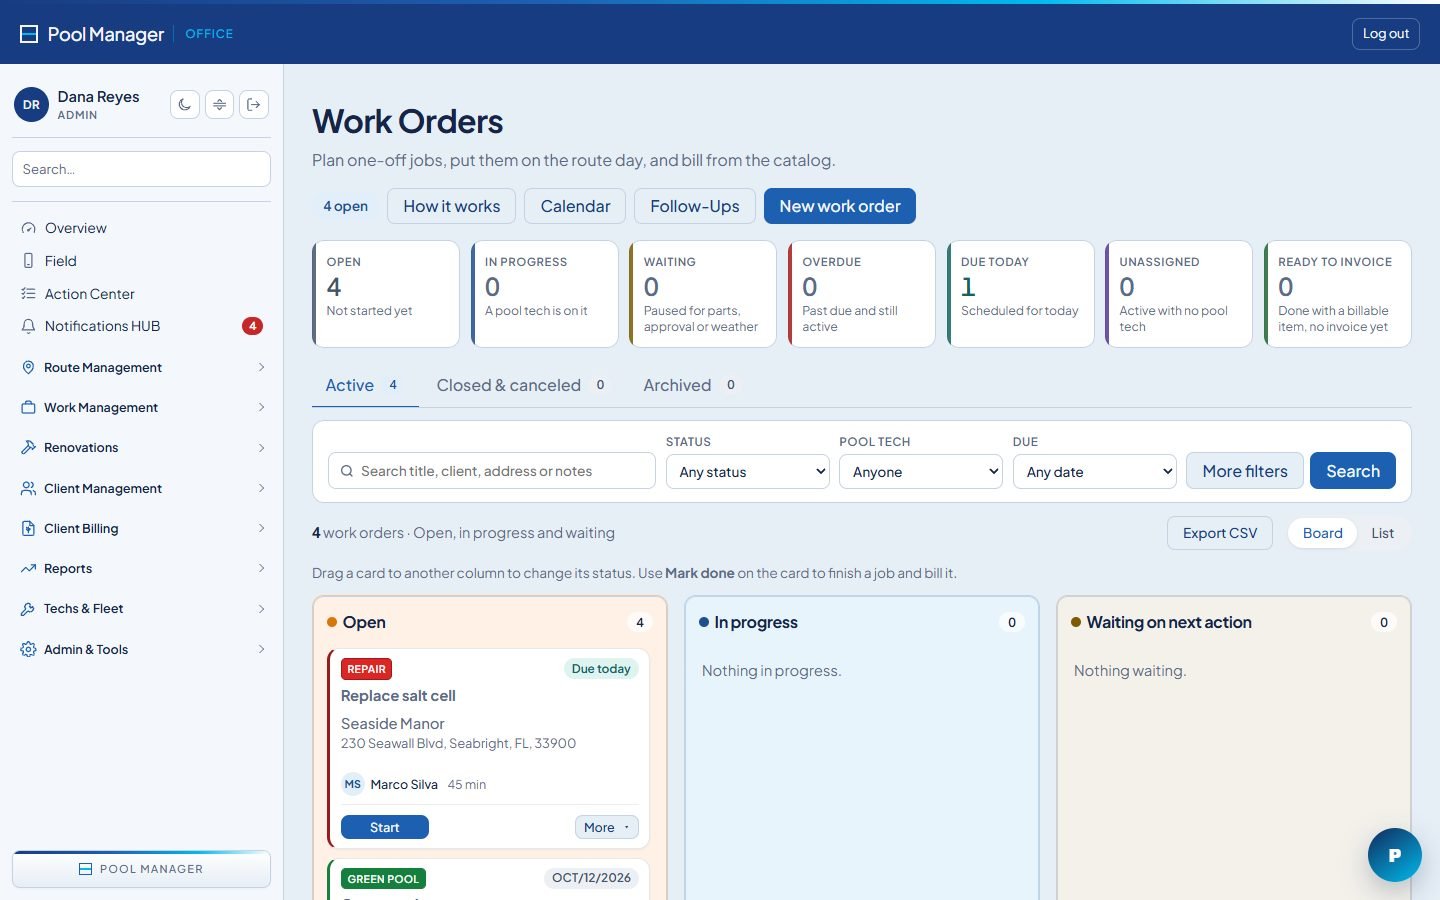Click the Reports trend icon
This screenshot has height=900, width=1440.
pyautogui.click(x=28, y=568)
